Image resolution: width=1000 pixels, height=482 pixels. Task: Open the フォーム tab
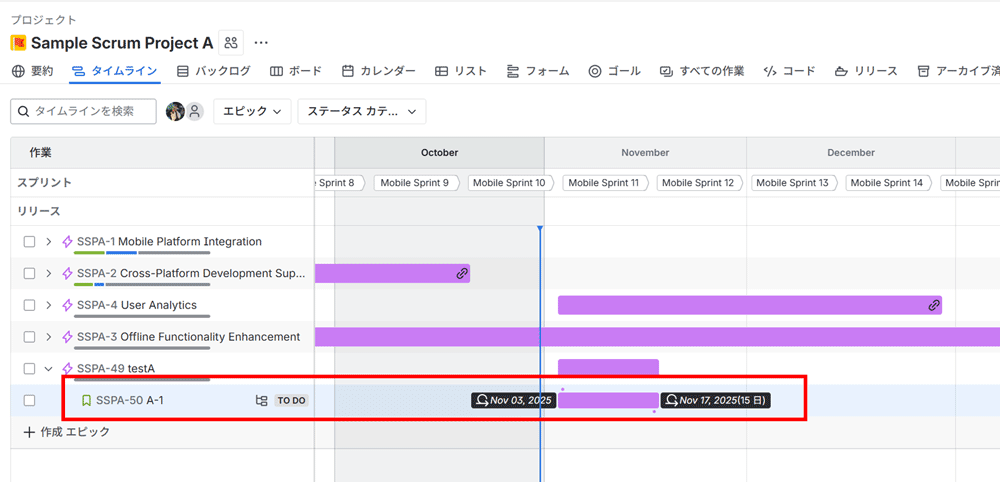pos(538,71)
